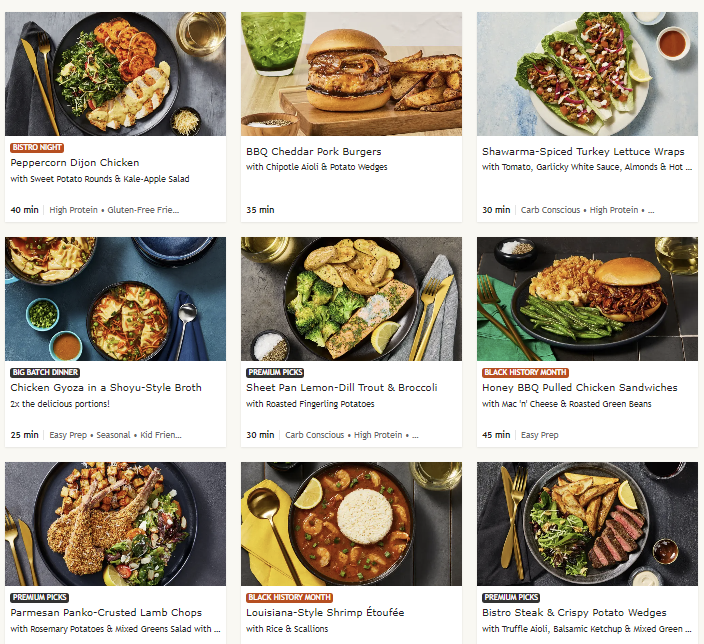Click Premium Picks badge on the trout card
Viewport: 704px width, 644px height.
point(275,372)
